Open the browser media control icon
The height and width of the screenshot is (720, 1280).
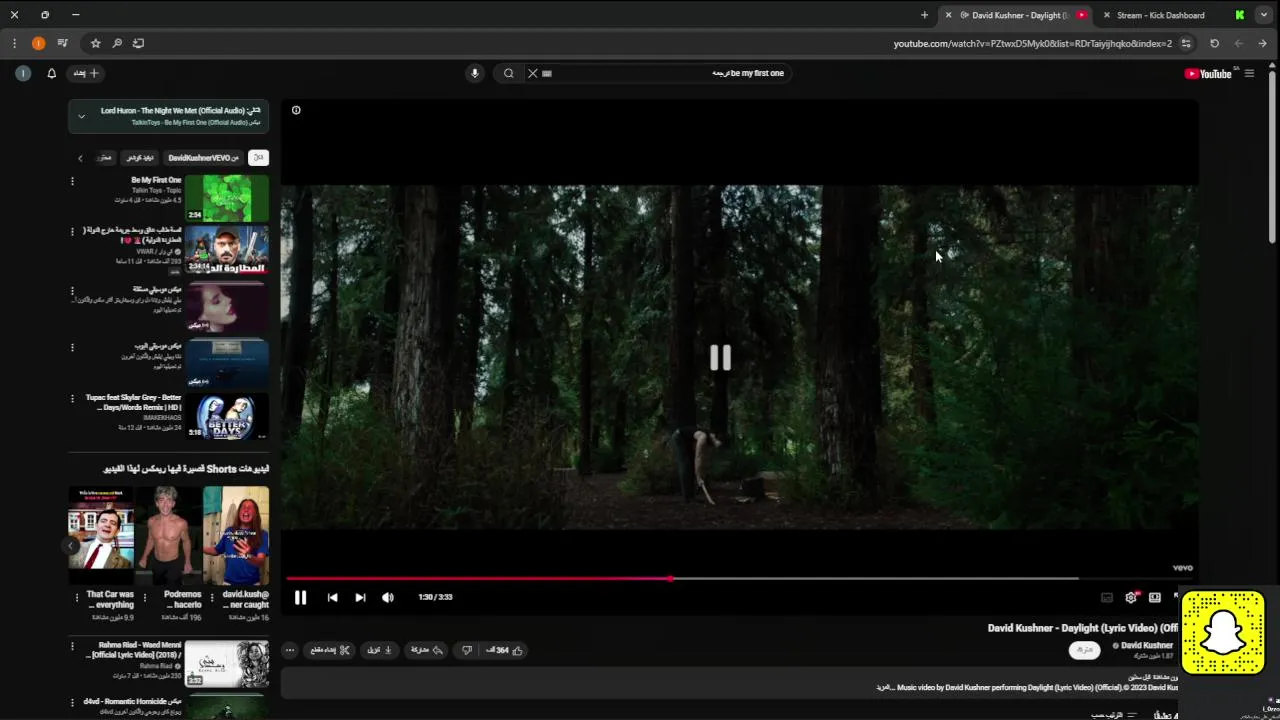point(62,43)
